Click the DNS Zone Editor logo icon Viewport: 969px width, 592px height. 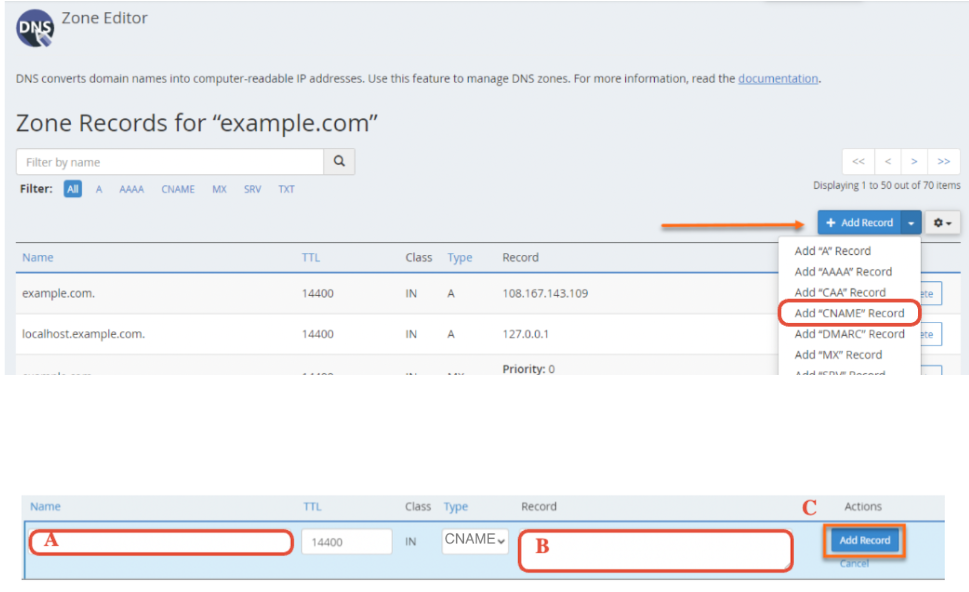click(x=35, y=29)
